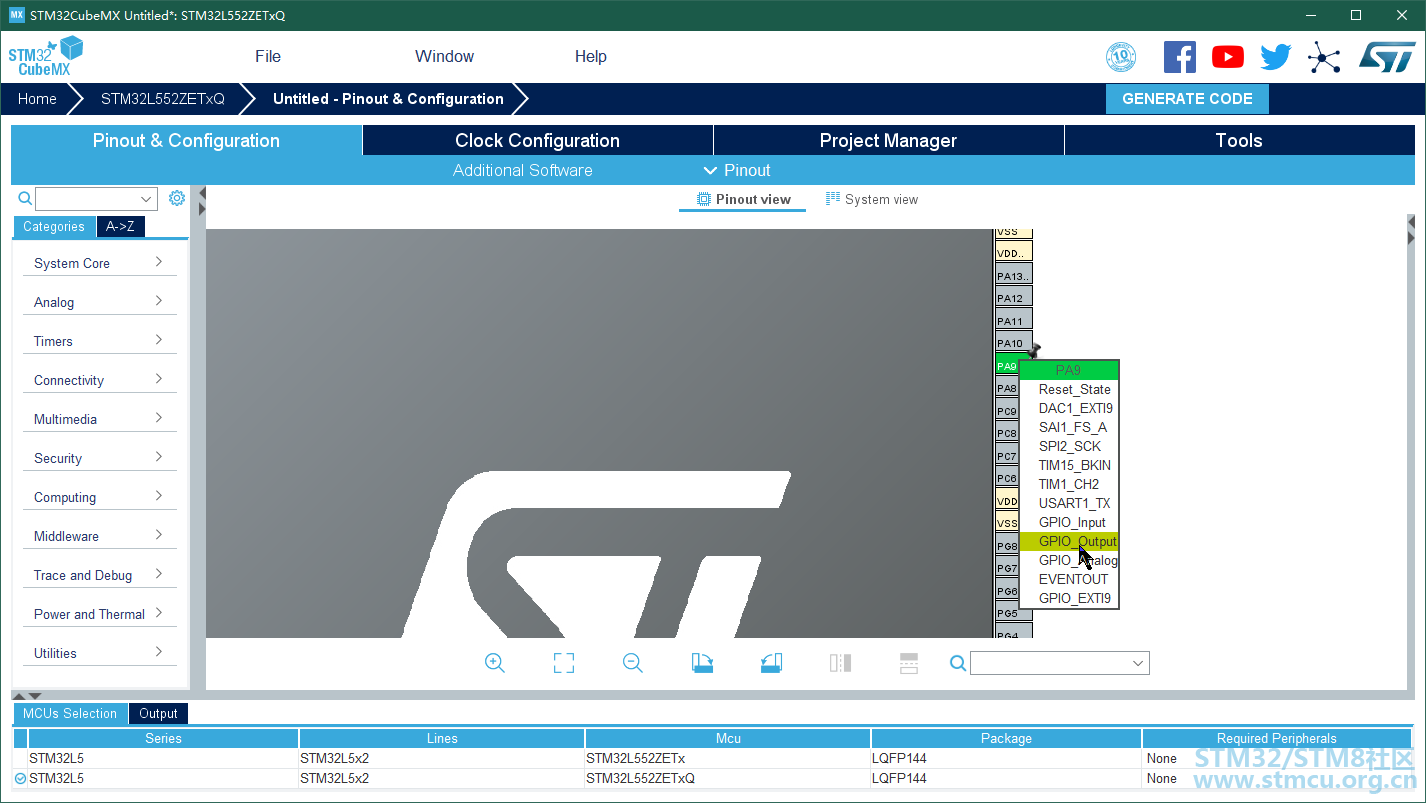Open the Facebook icon link
Viewport: 1426px width, 803px height.
(1180, 57)
